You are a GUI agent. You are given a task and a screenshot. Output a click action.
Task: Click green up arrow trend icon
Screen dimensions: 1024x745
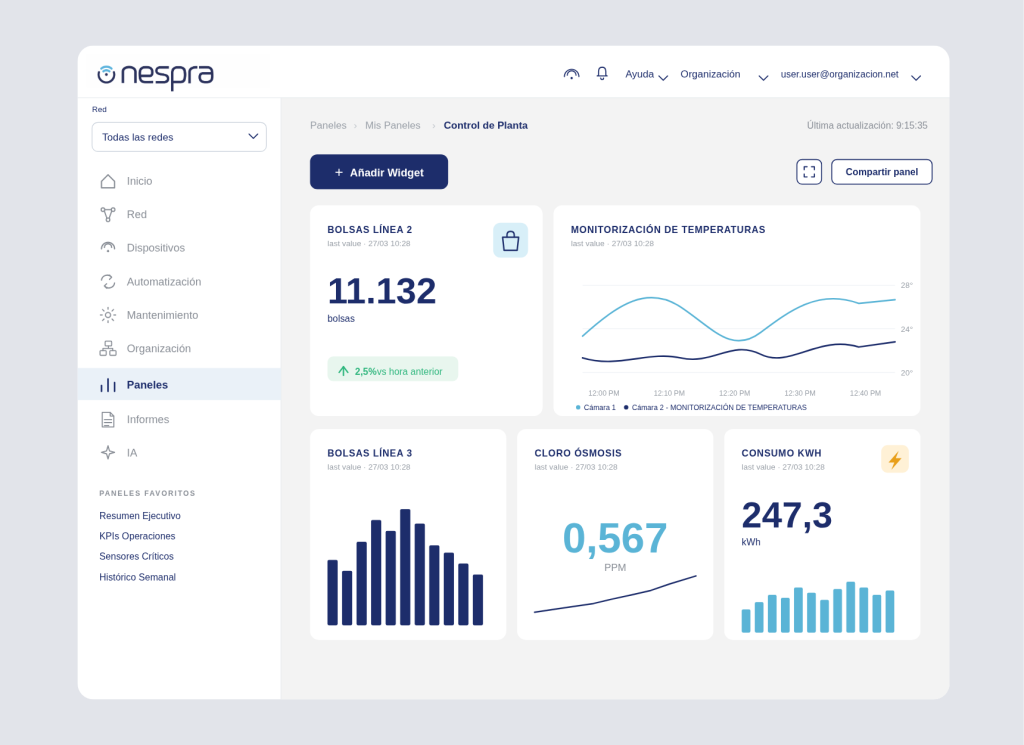(x=344, y=371)
